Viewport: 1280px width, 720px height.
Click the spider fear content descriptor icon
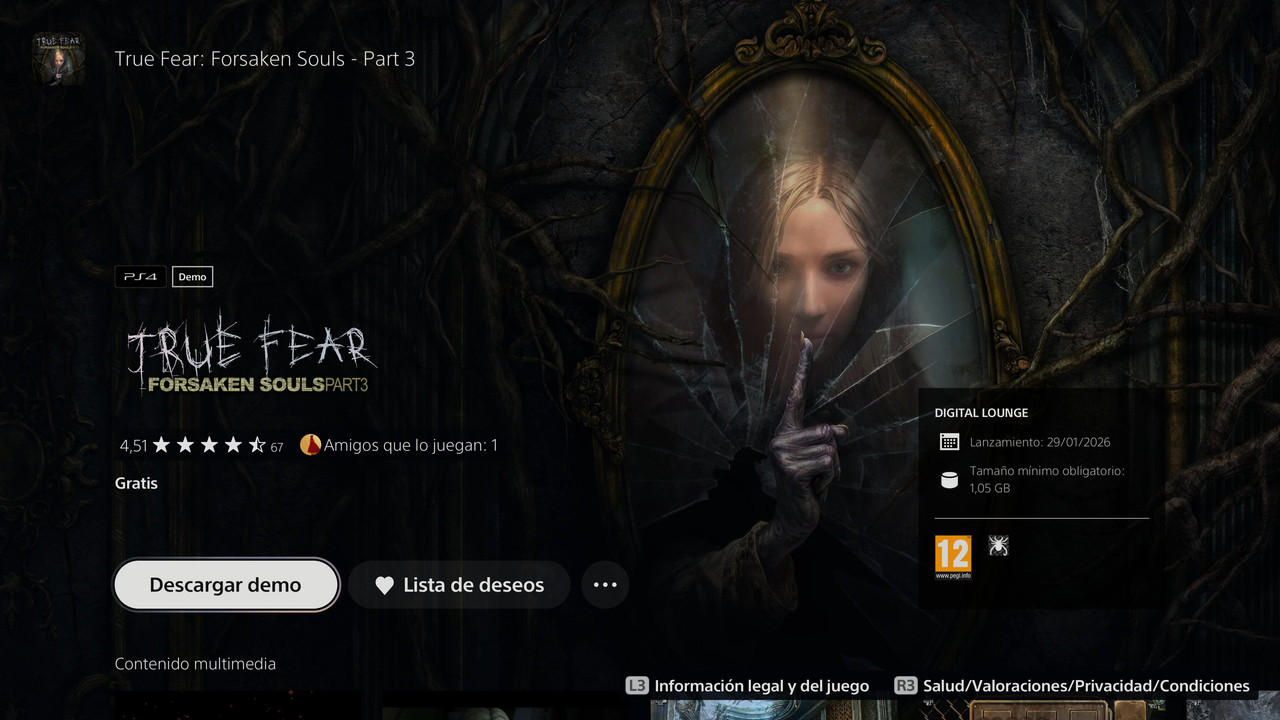998,545
